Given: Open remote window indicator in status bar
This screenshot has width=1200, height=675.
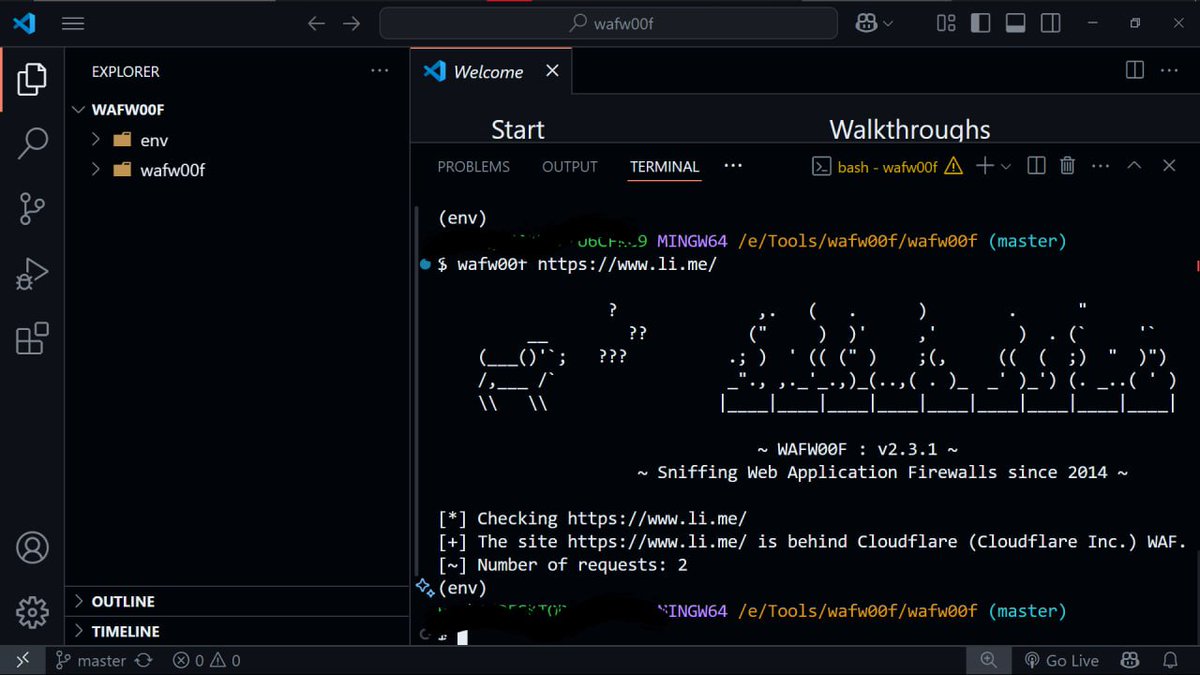Looking at the screenshot, I should click(22, 660).
